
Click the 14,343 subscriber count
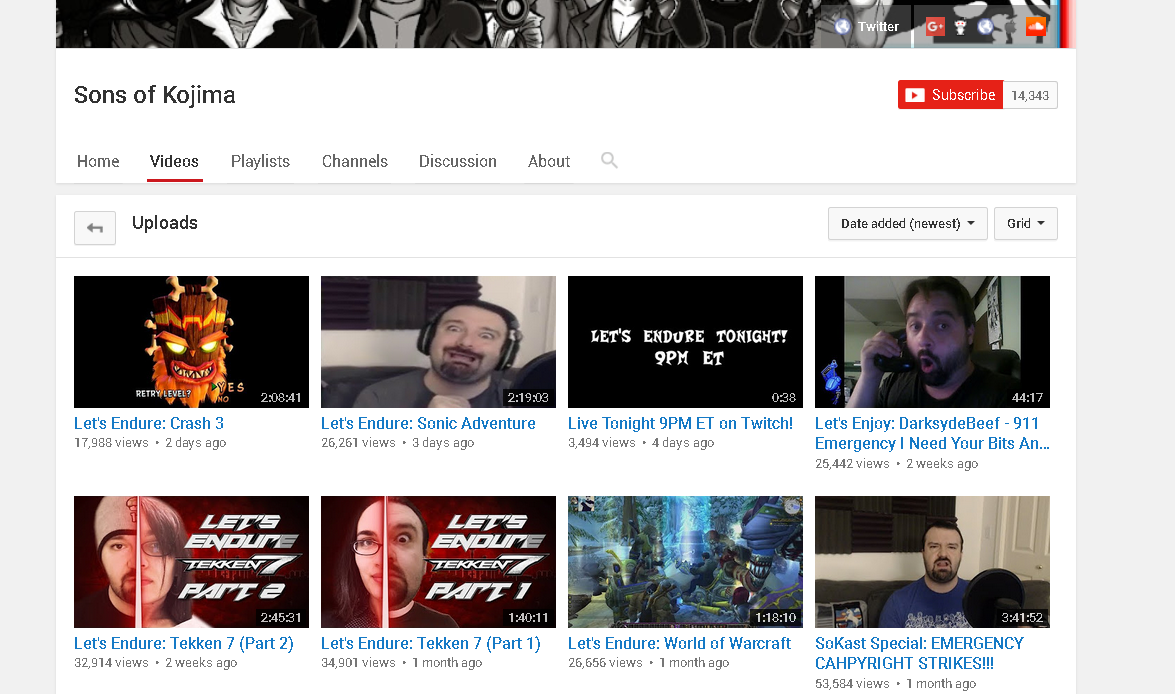[1030, 95]
